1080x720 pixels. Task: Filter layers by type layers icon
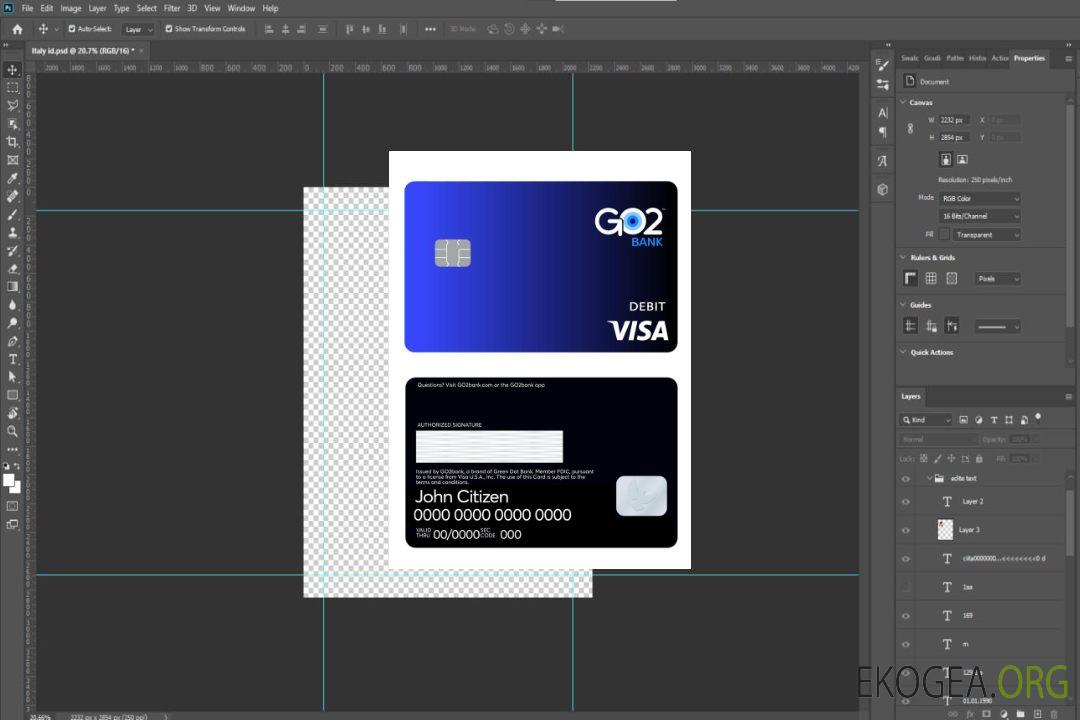pos(994,420)
